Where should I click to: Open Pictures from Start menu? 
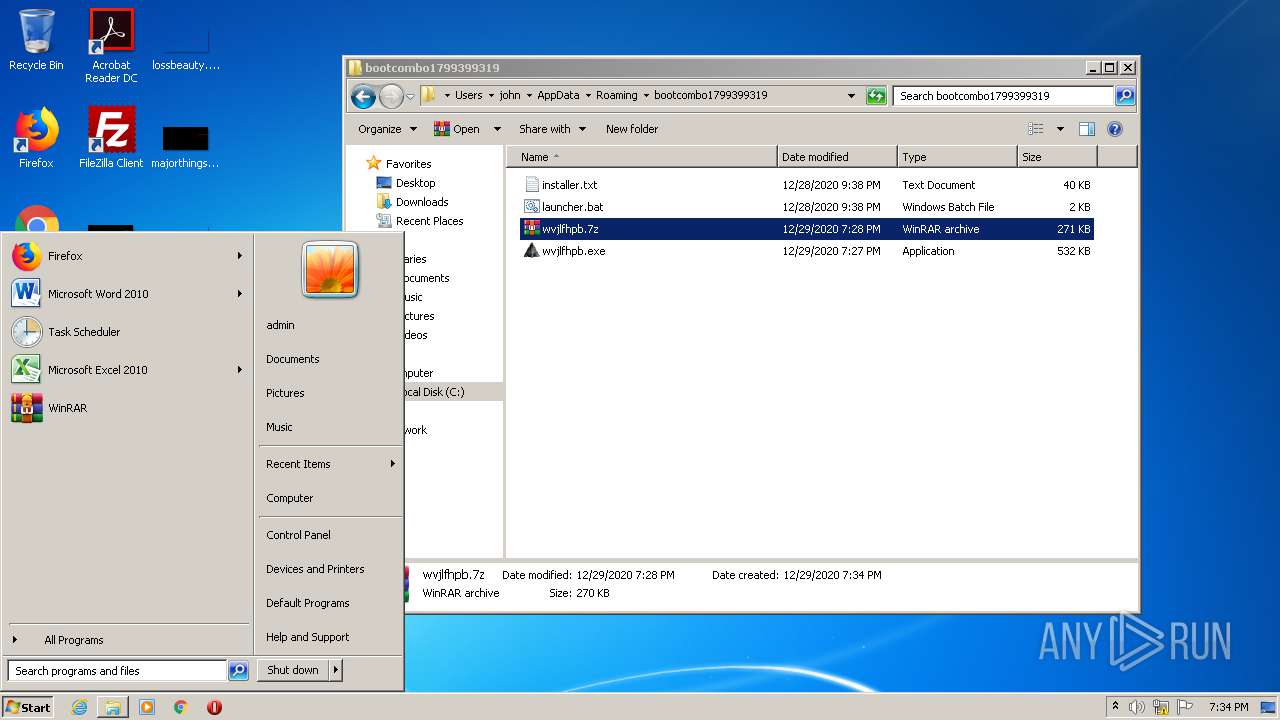285,393
